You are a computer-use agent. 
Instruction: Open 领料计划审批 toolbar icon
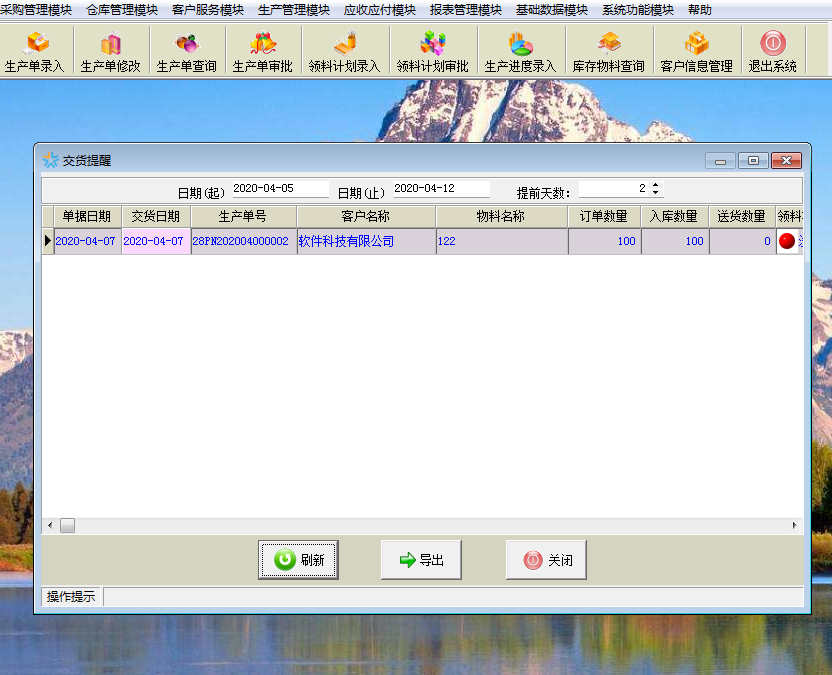tap(432, 52)
